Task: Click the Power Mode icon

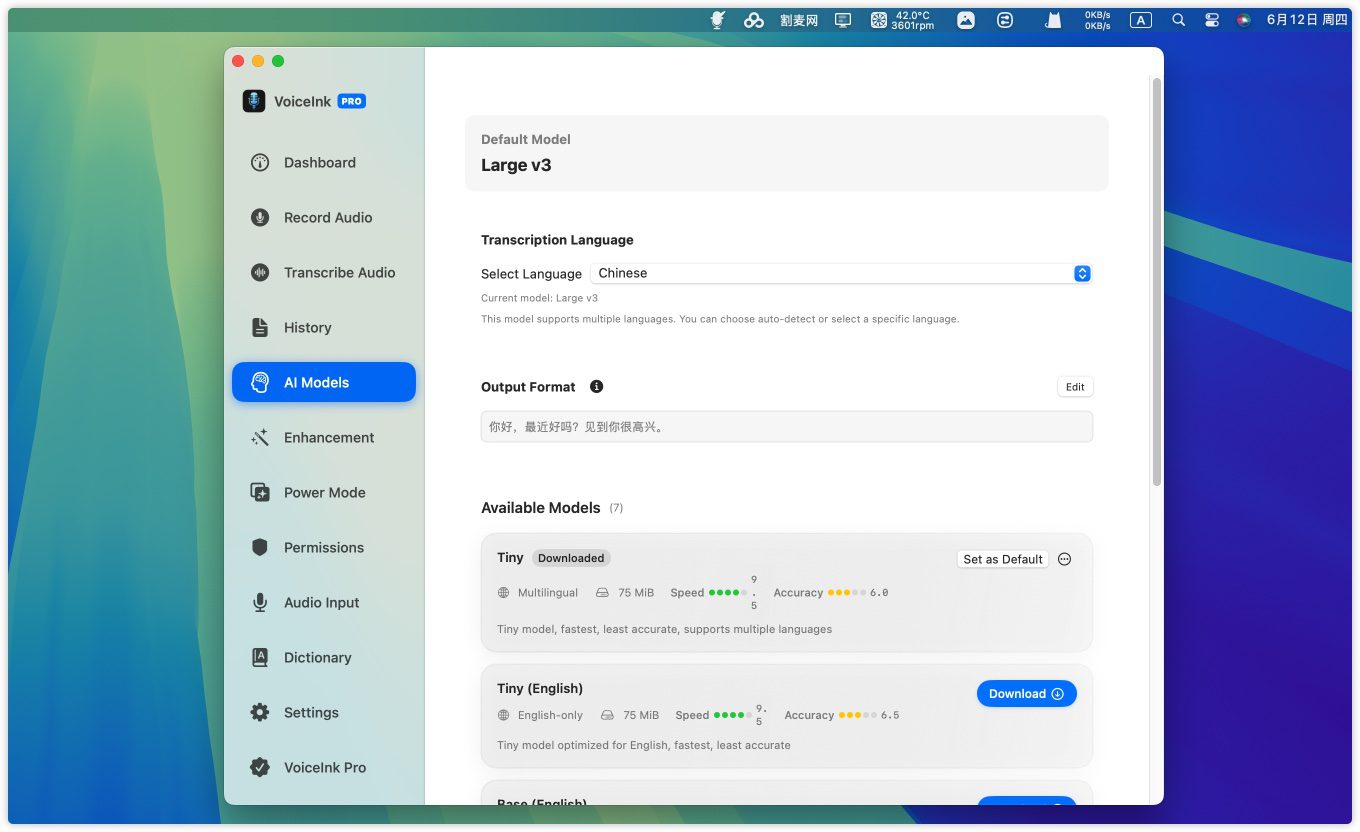Action: [x=260, y=493]
